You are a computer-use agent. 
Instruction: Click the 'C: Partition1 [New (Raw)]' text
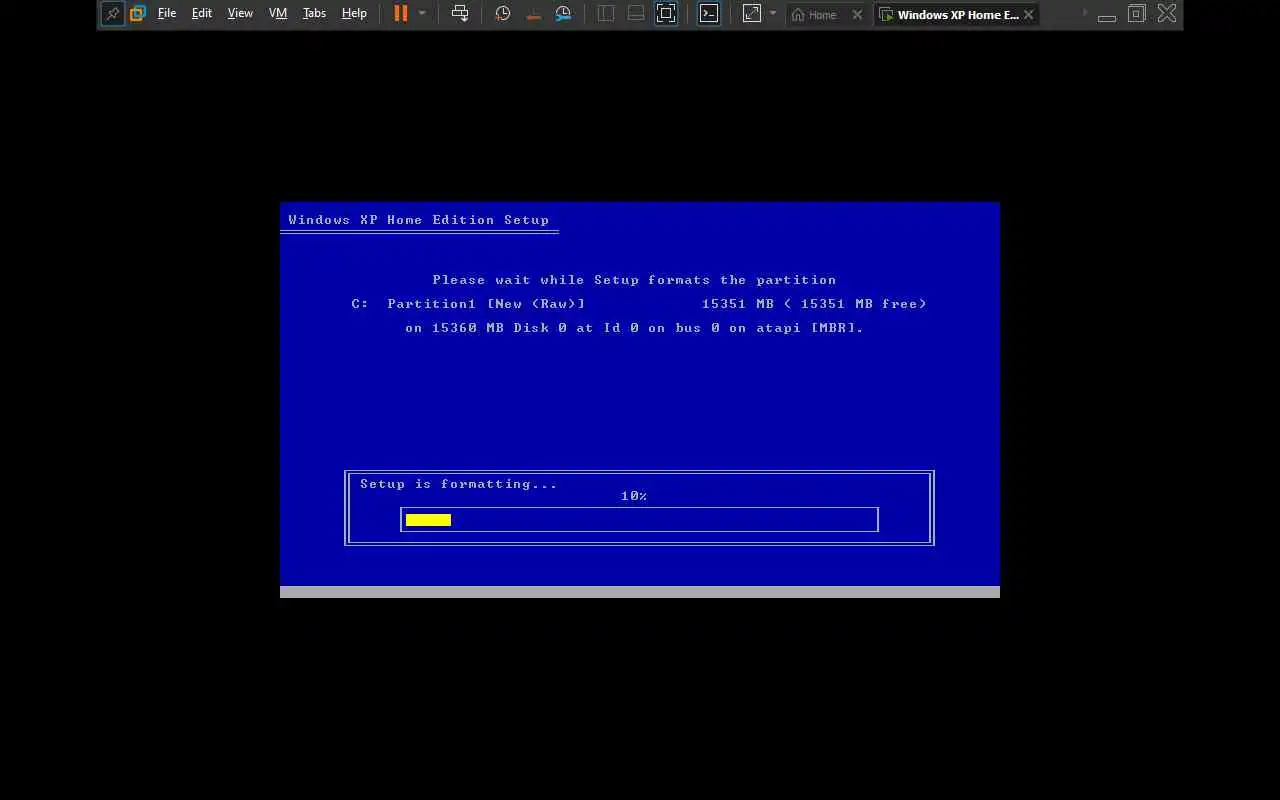click(469, 304)
